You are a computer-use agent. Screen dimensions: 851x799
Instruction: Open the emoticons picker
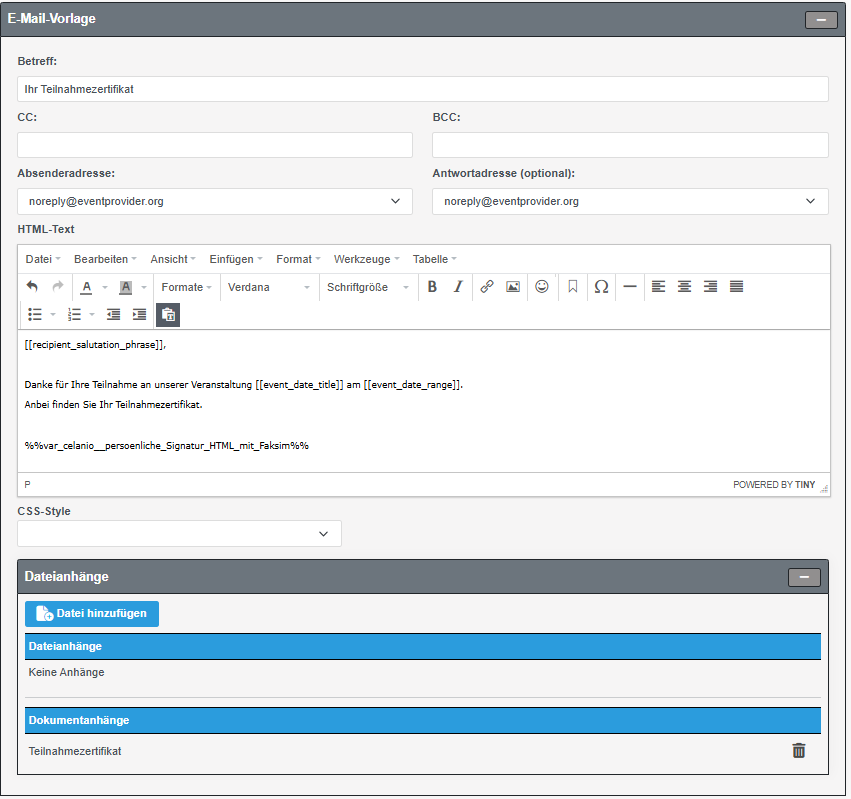[x=542, y=287]
